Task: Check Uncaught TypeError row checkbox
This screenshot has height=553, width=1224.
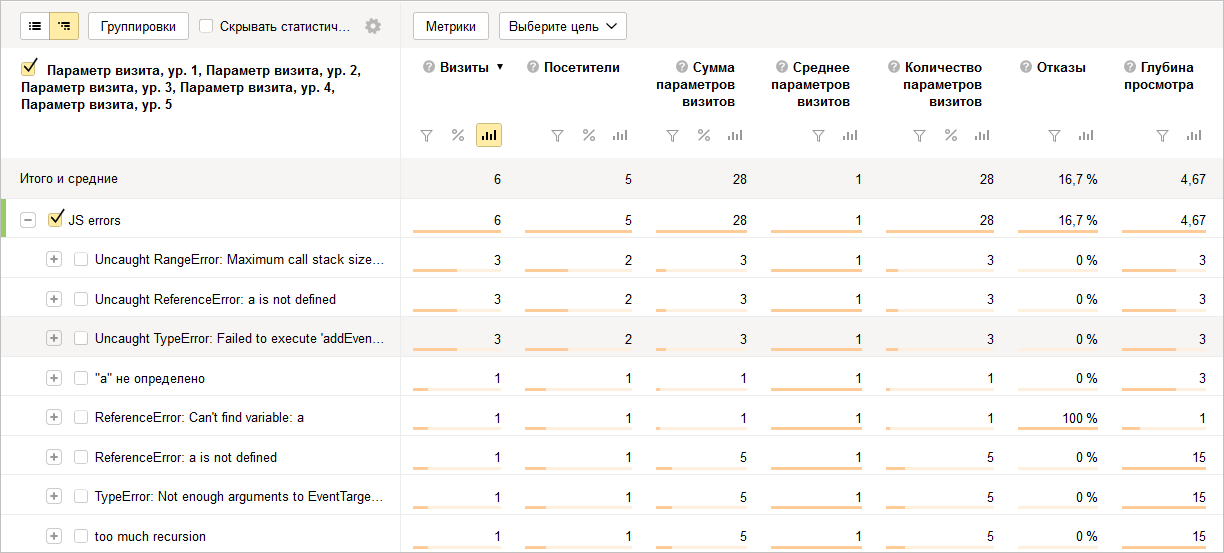Action: [x=81, y=339]
